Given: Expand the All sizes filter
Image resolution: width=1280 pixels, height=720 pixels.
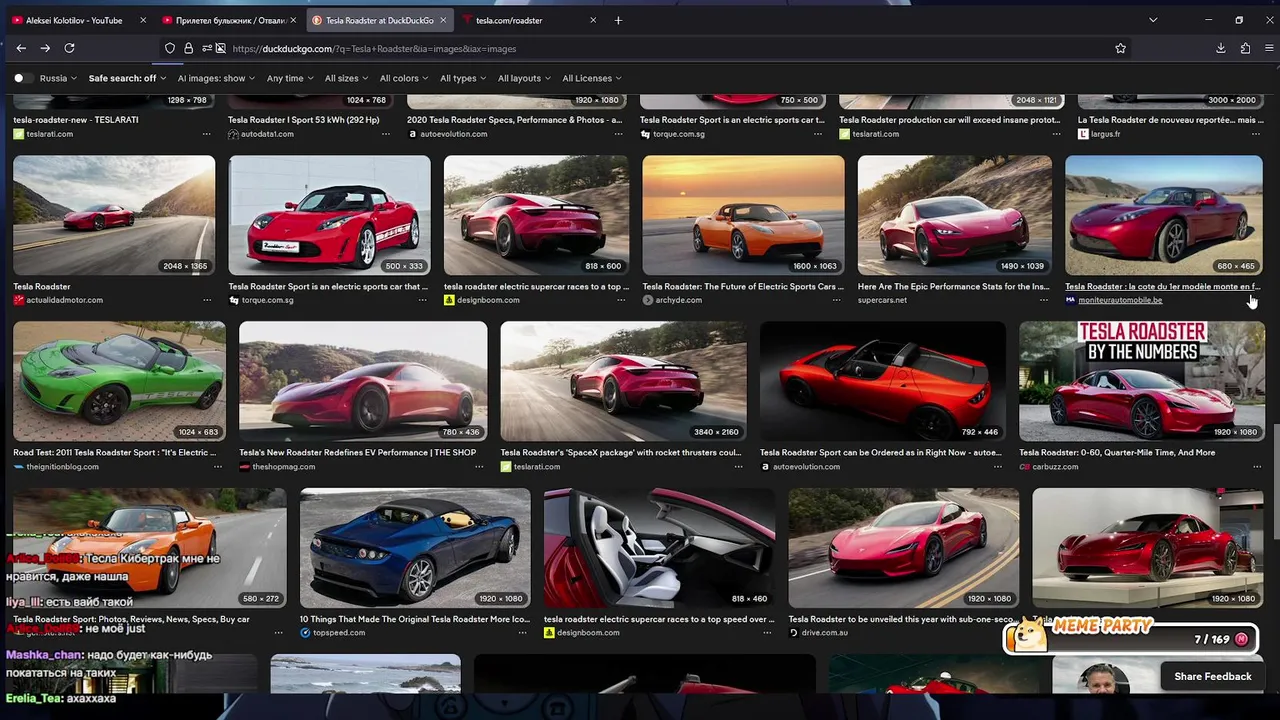Looking at the screenshot, I should click(x=346, y=78).
